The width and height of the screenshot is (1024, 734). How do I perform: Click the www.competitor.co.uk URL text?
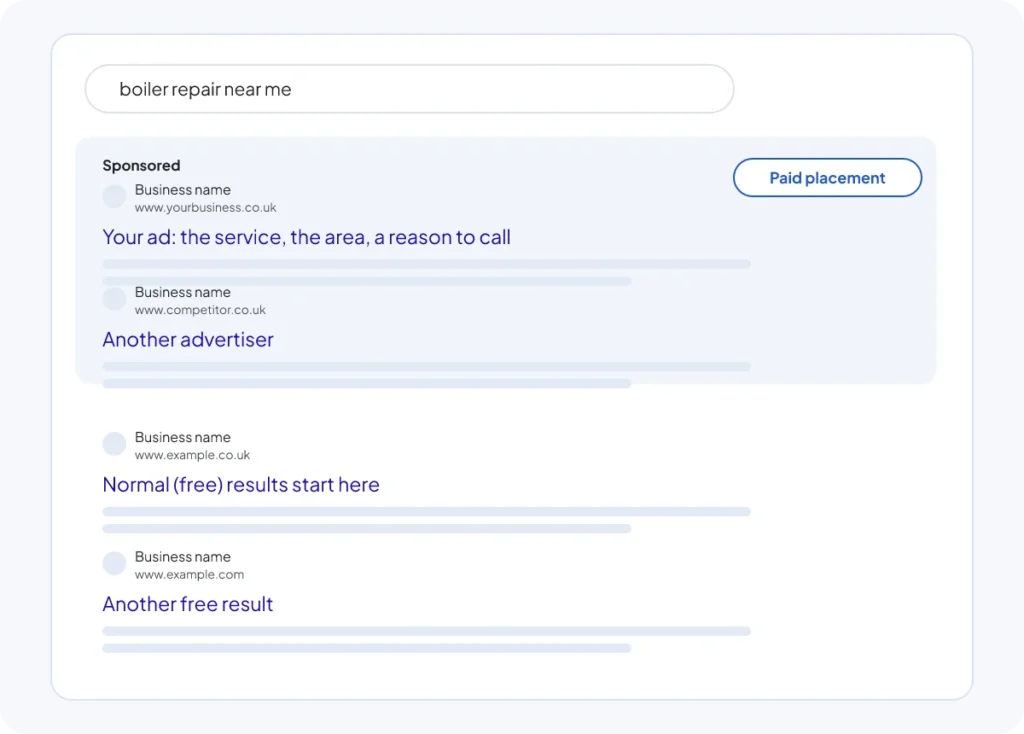(200, 310)
